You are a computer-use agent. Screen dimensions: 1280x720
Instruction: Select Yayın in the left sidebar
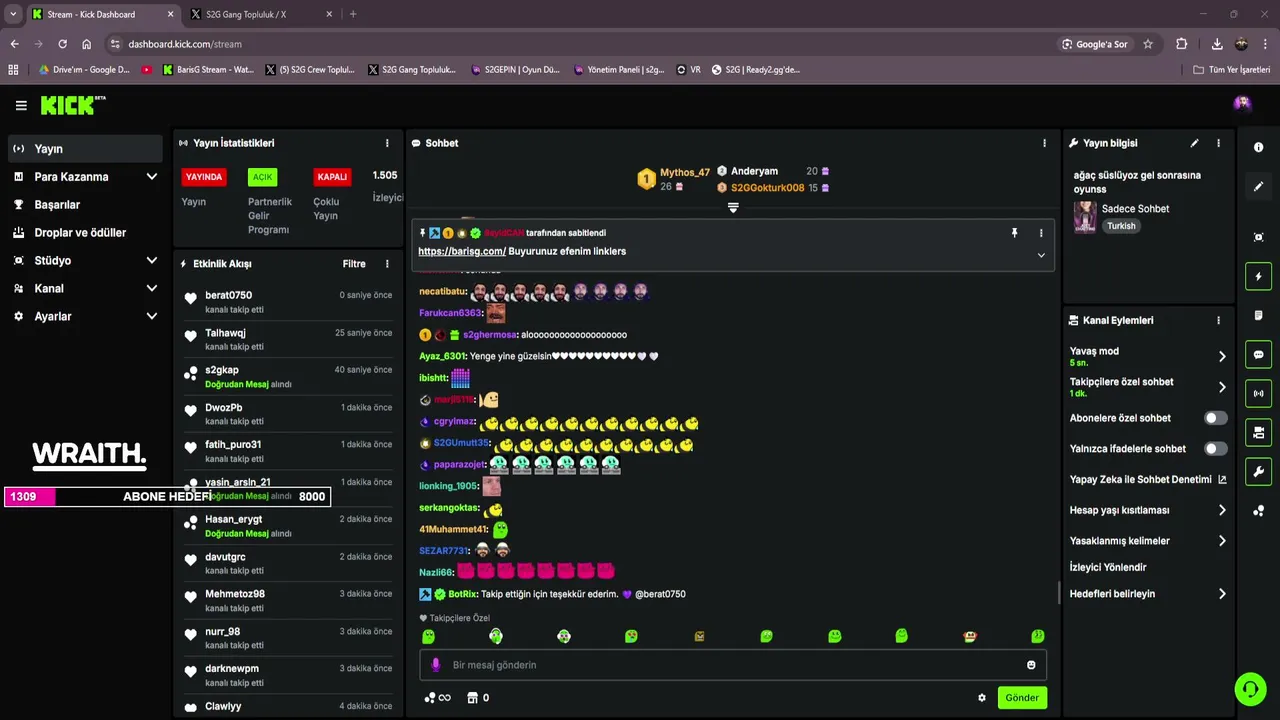(85, 149)
